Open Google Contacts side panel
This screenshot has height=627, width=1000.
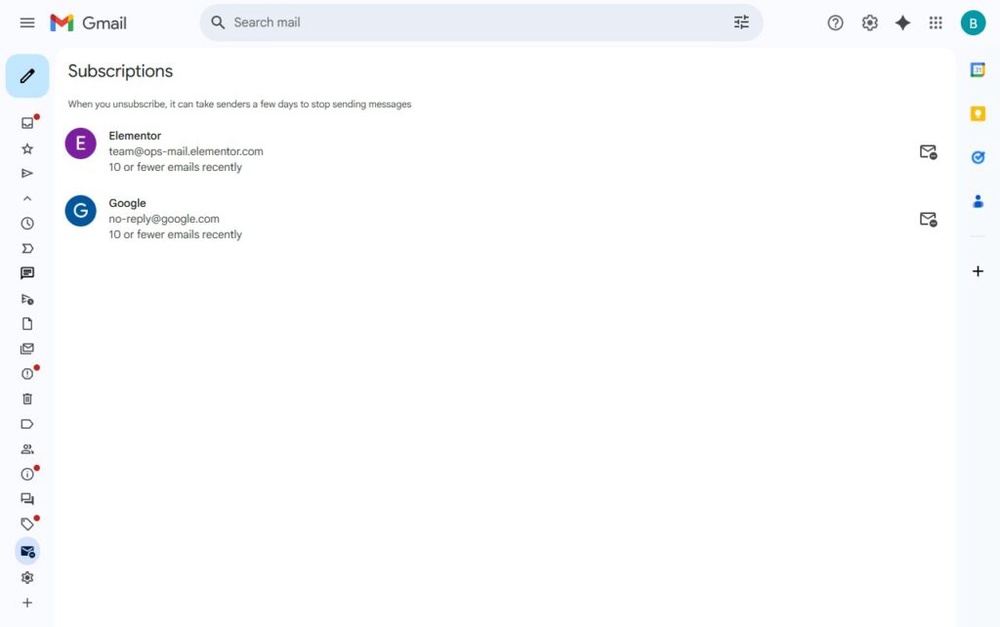click(977, 201)
